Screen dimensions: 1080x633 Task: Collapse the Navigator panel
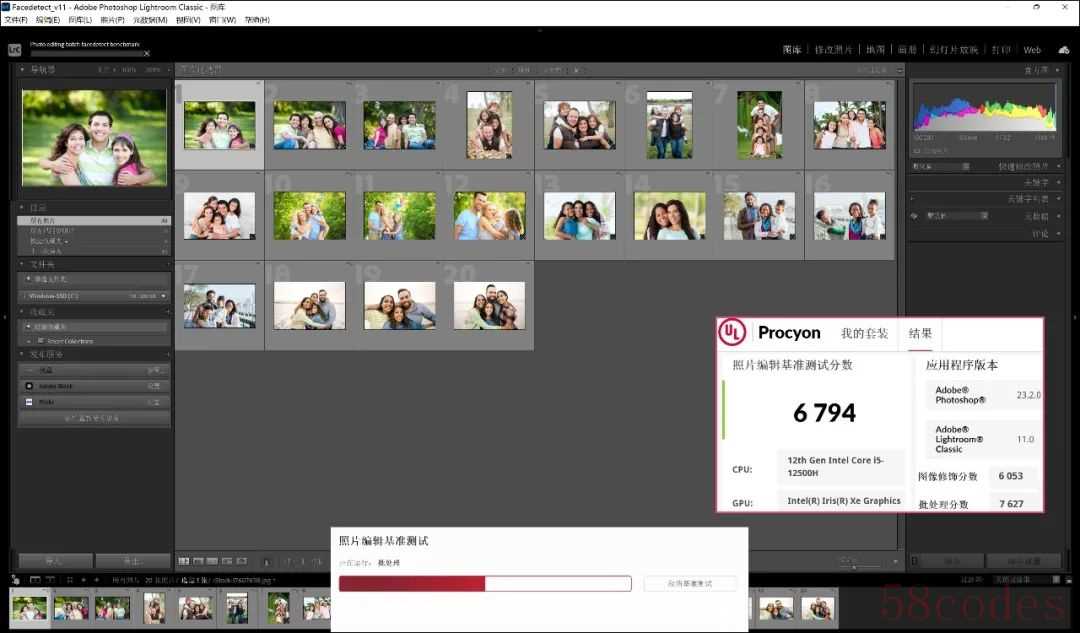(24, 70)
